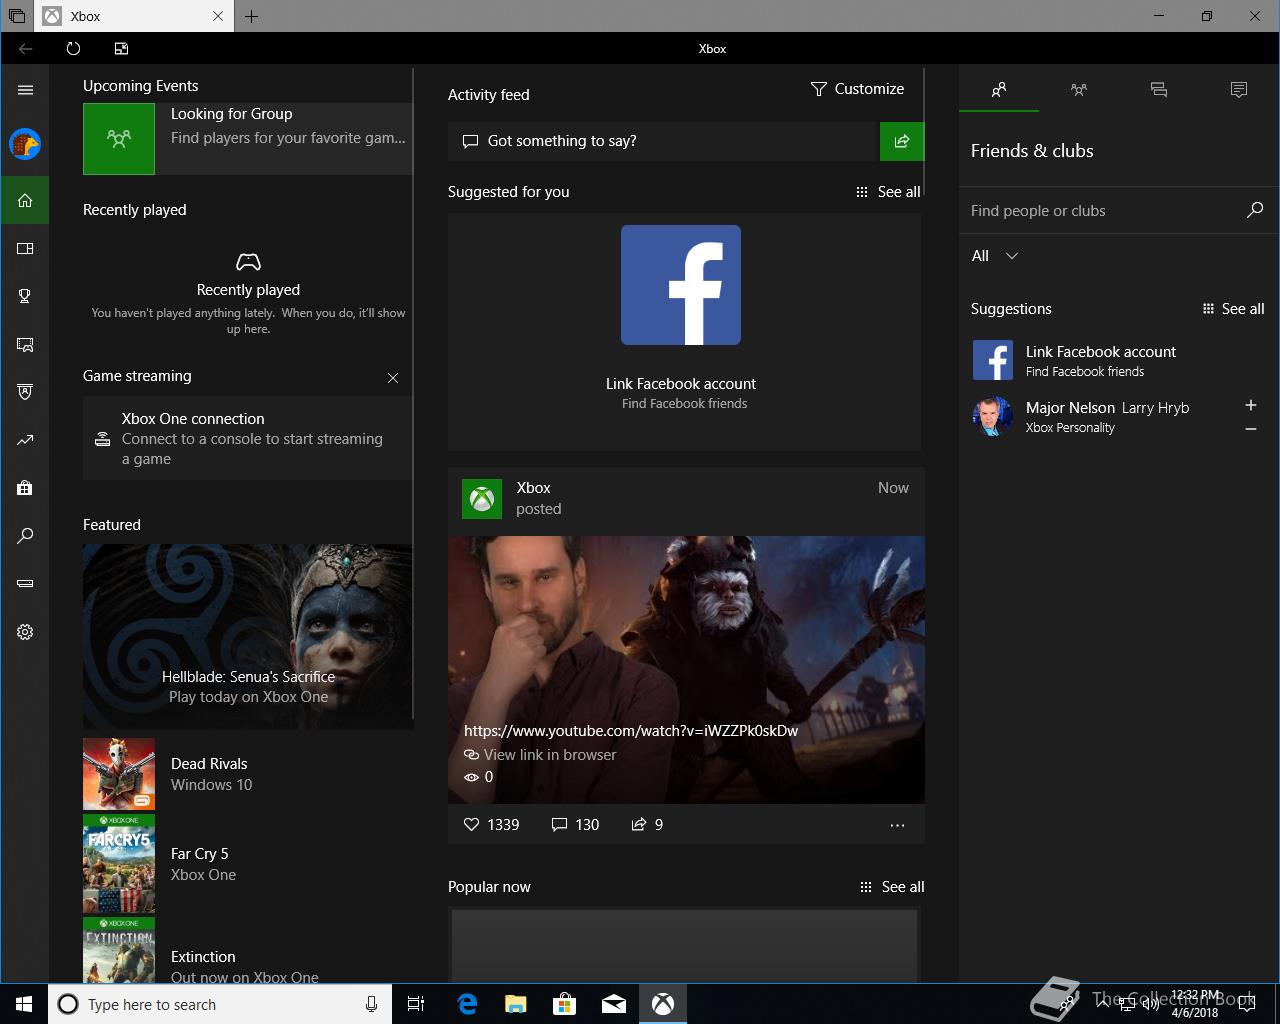Open new tab plus button
The image size is (1280, 1024).
click(x=252, y=16)
